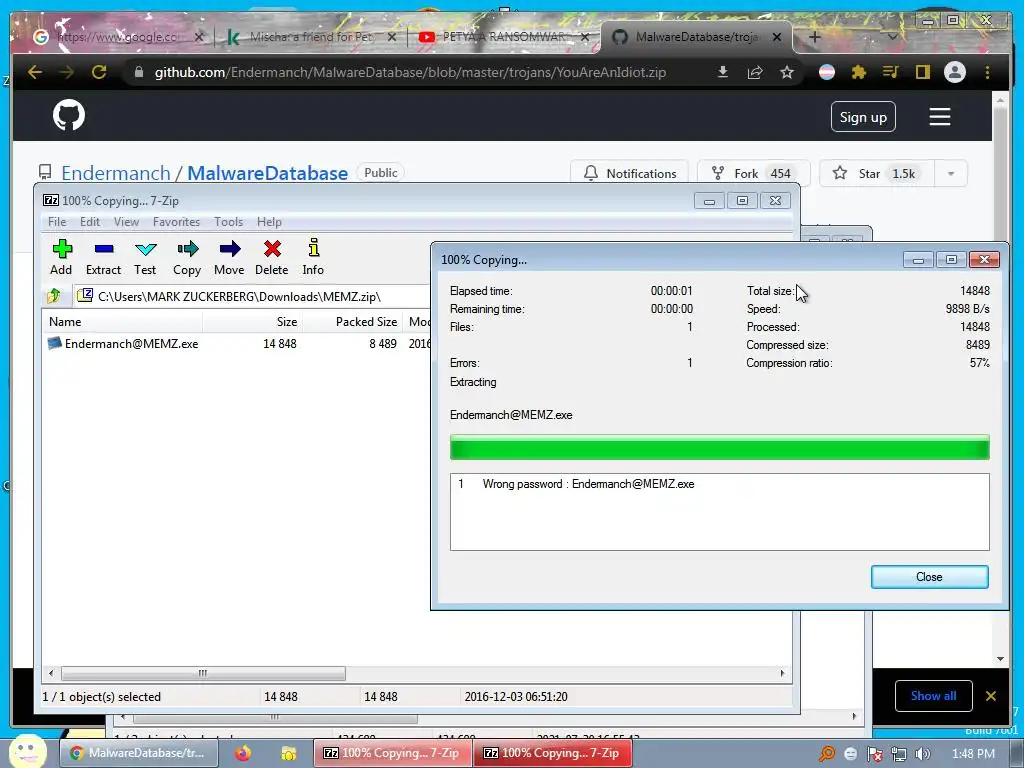Open the Help menu in 7-Zip
The width and height of the screenshot is (1024, 768).
[269, 222]
